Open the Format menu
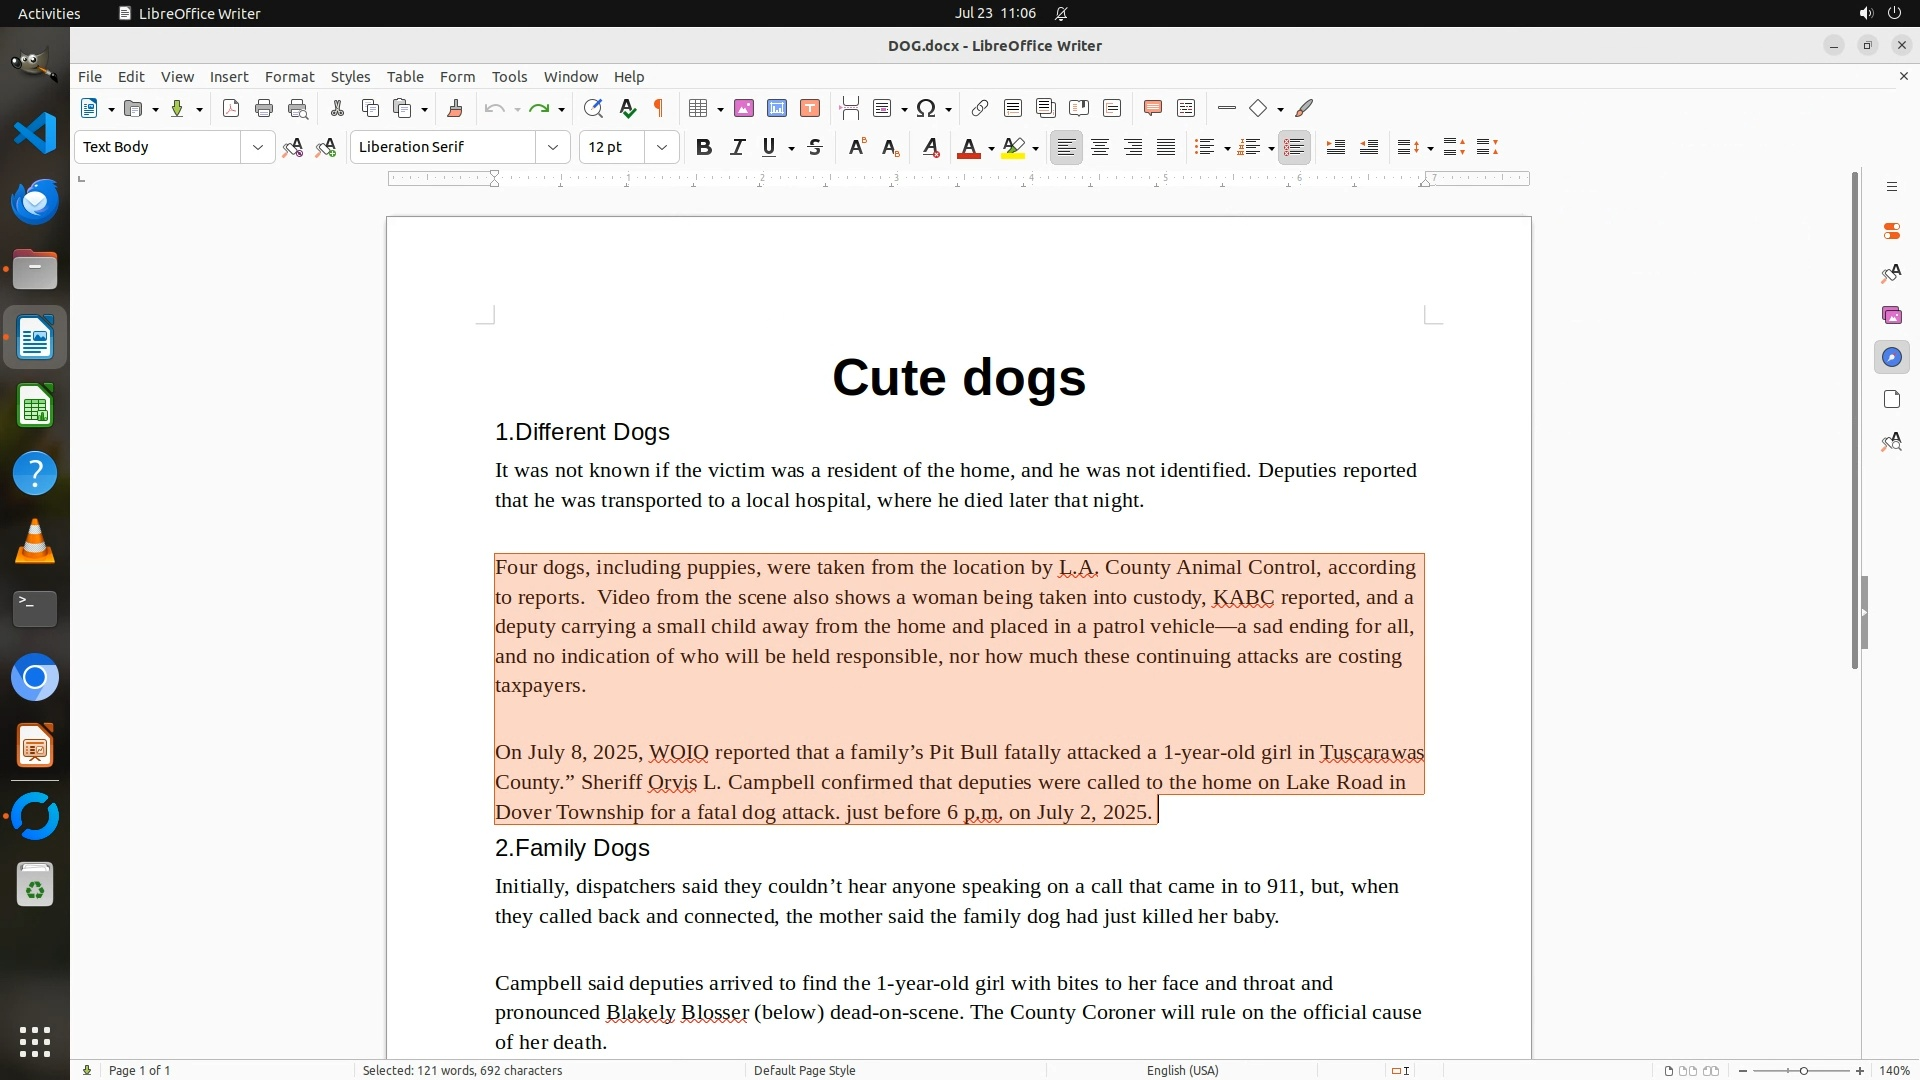The image size is (1920, 1080). tap(289, 77)
